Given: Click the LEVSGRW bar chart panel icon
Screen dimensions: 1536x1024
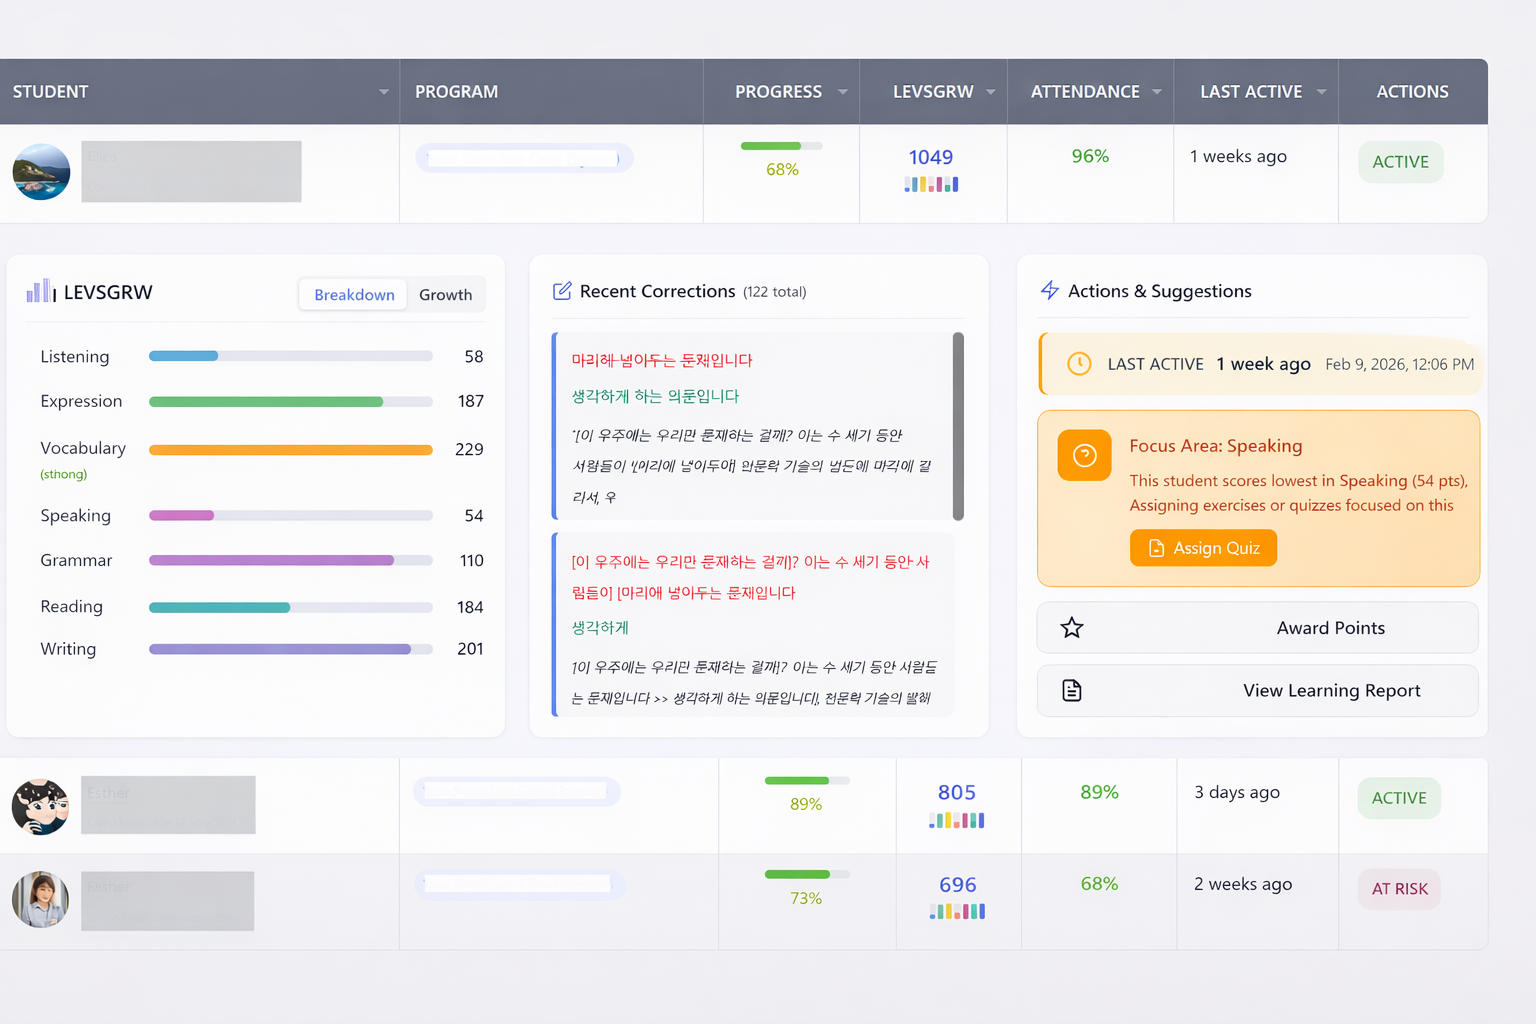Looking at the screenshot, I should 38,291.
